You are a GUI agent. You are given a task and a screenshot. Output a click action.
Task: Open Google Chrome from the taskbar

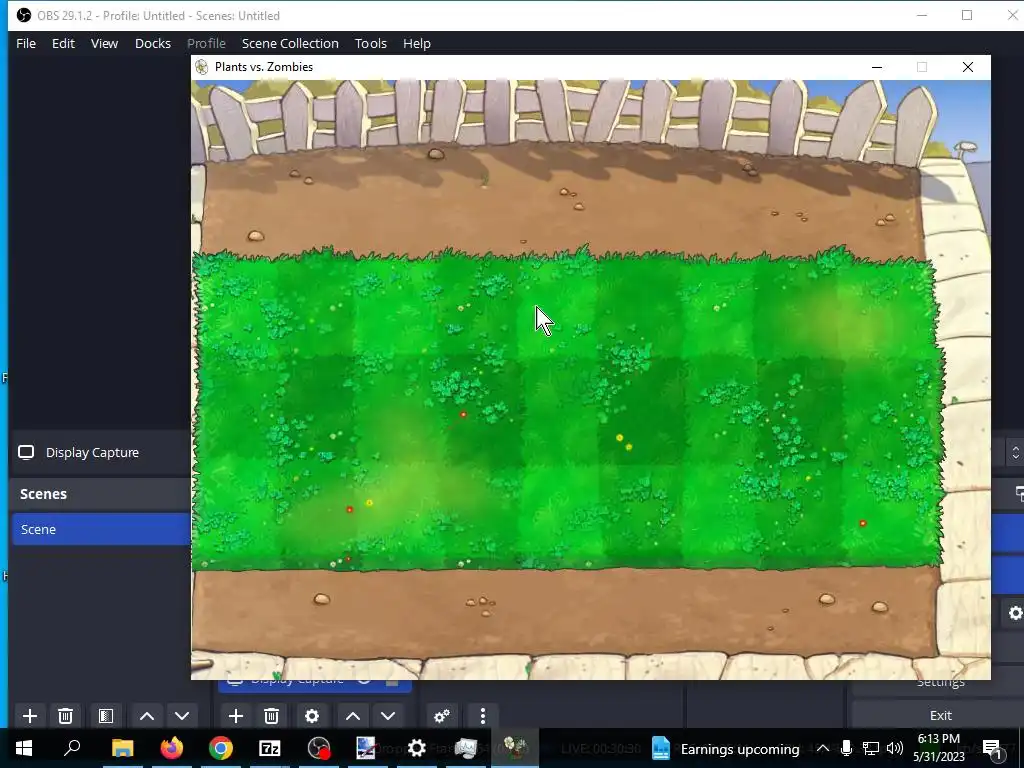click(221, 748)
